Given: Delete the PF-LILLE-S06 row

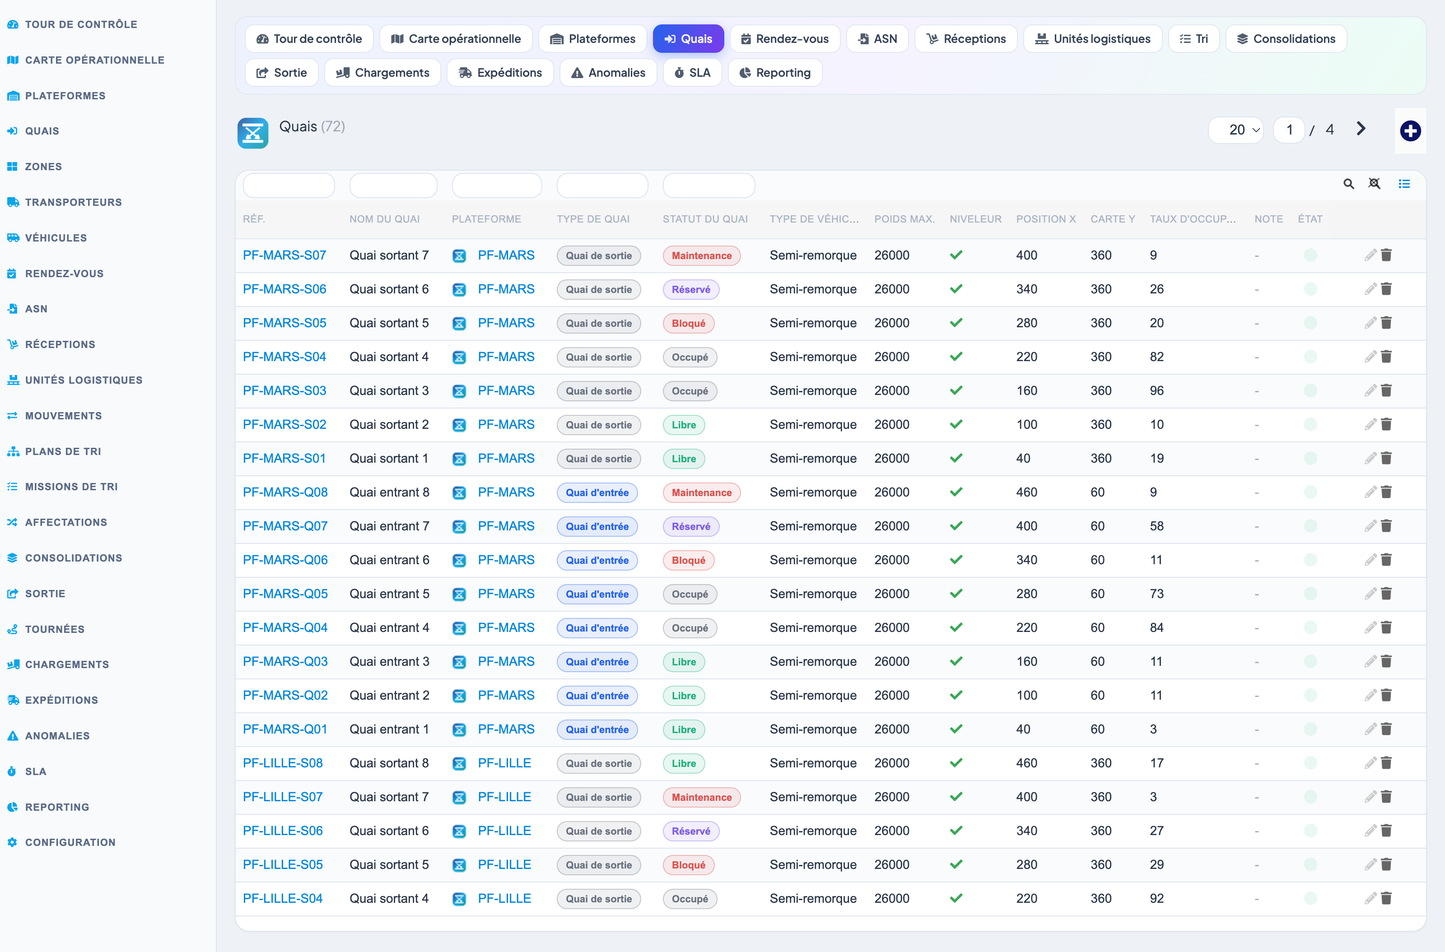Looking at the screenshot, I should tap(1387, 831).
